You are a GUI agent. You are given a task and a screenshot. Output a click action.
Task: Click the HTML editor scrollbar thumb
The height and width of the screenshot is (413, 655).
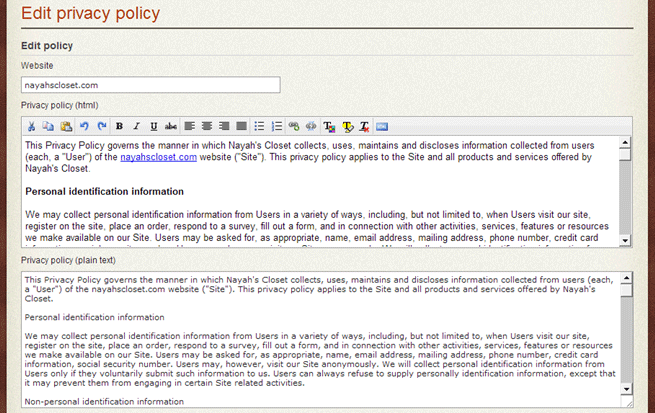tap(625, 155)
